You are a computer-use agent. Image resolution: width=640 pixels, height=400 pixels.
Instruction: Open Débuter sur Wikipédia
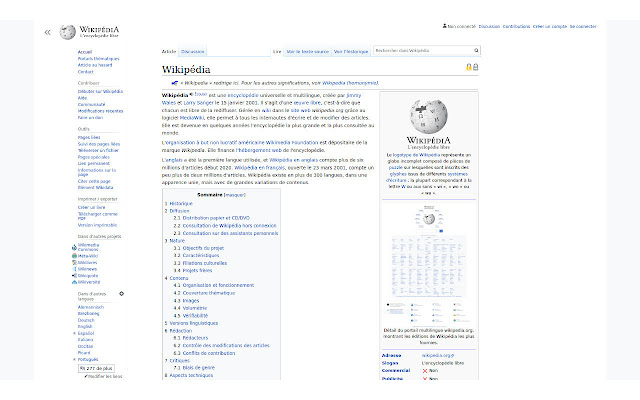pos(100,91)
